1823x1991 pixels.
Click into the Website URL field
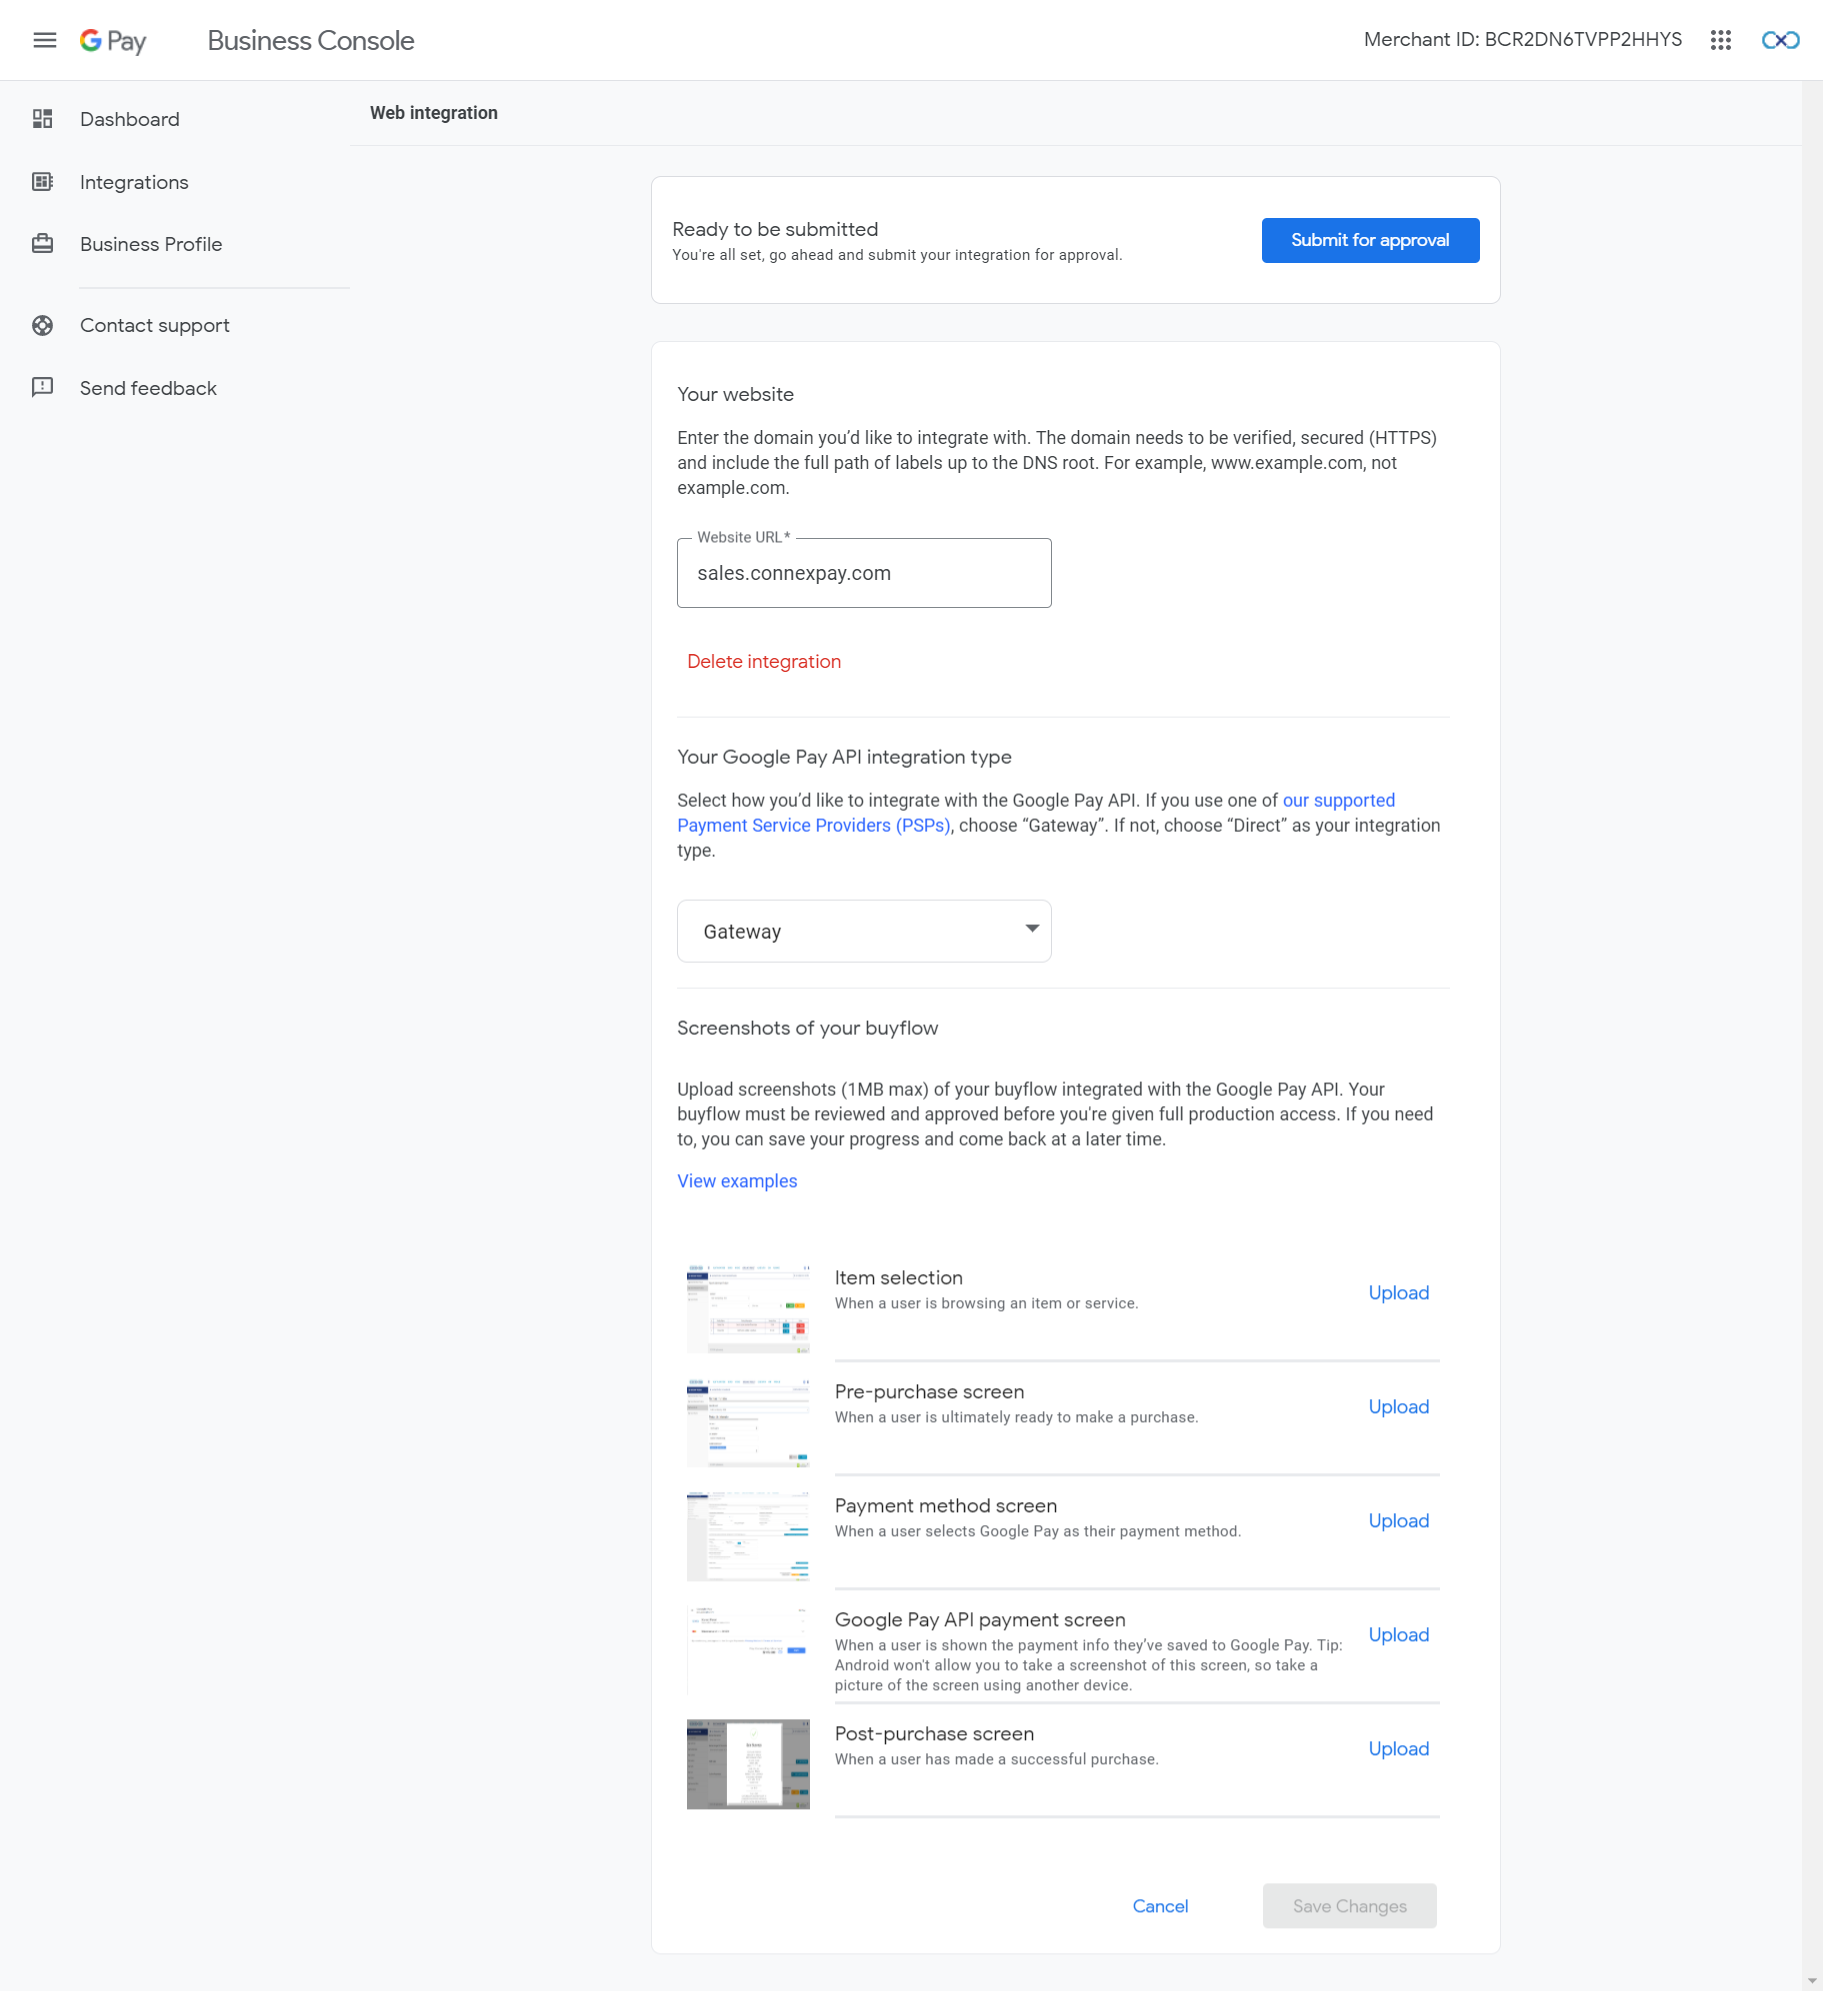click(x=864, y=573)
